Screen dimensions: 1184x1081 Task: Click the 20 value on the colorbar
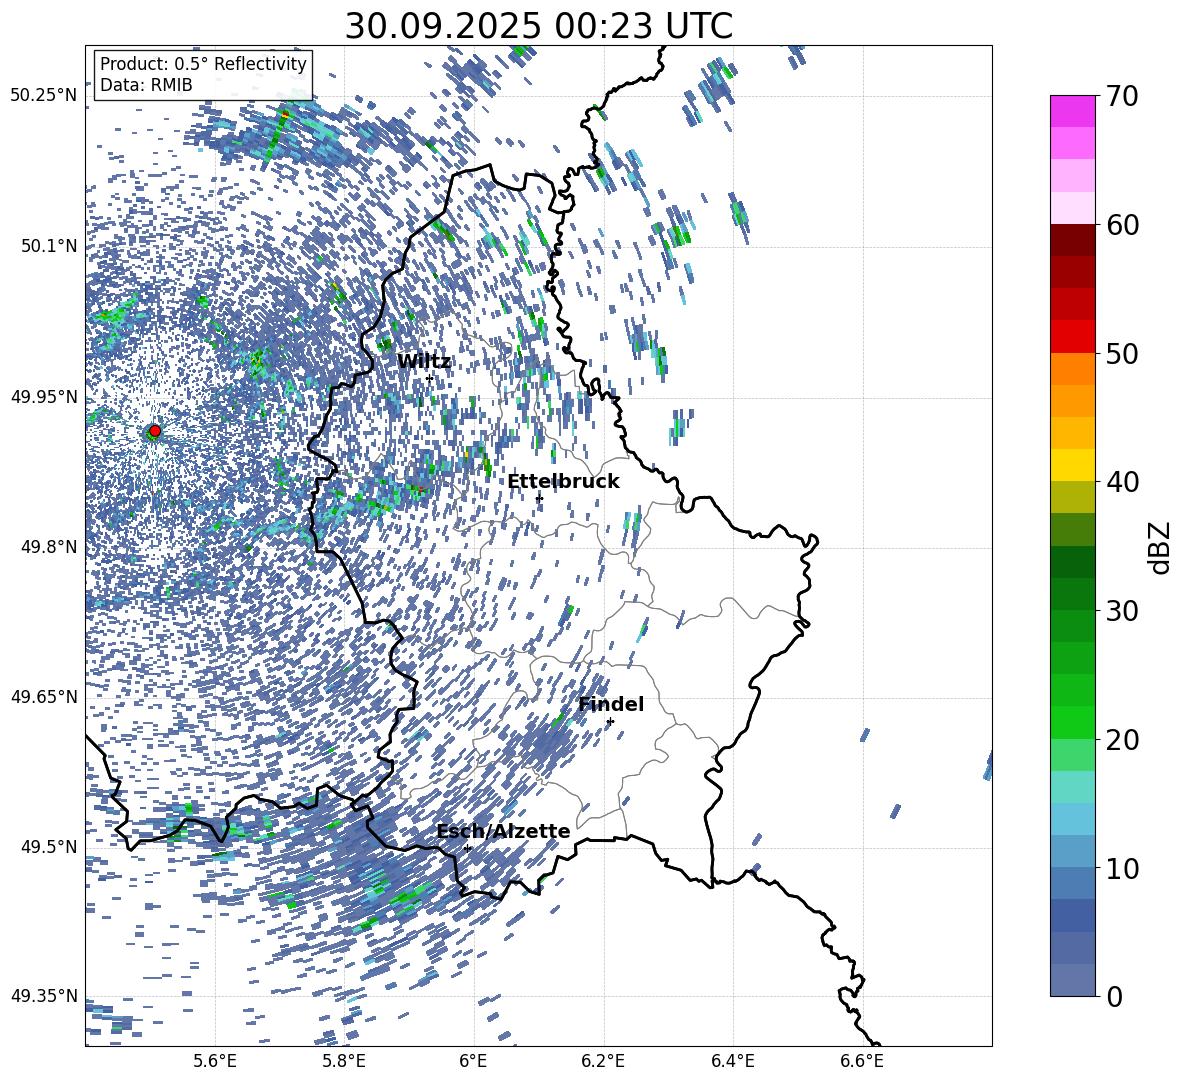1121,740
